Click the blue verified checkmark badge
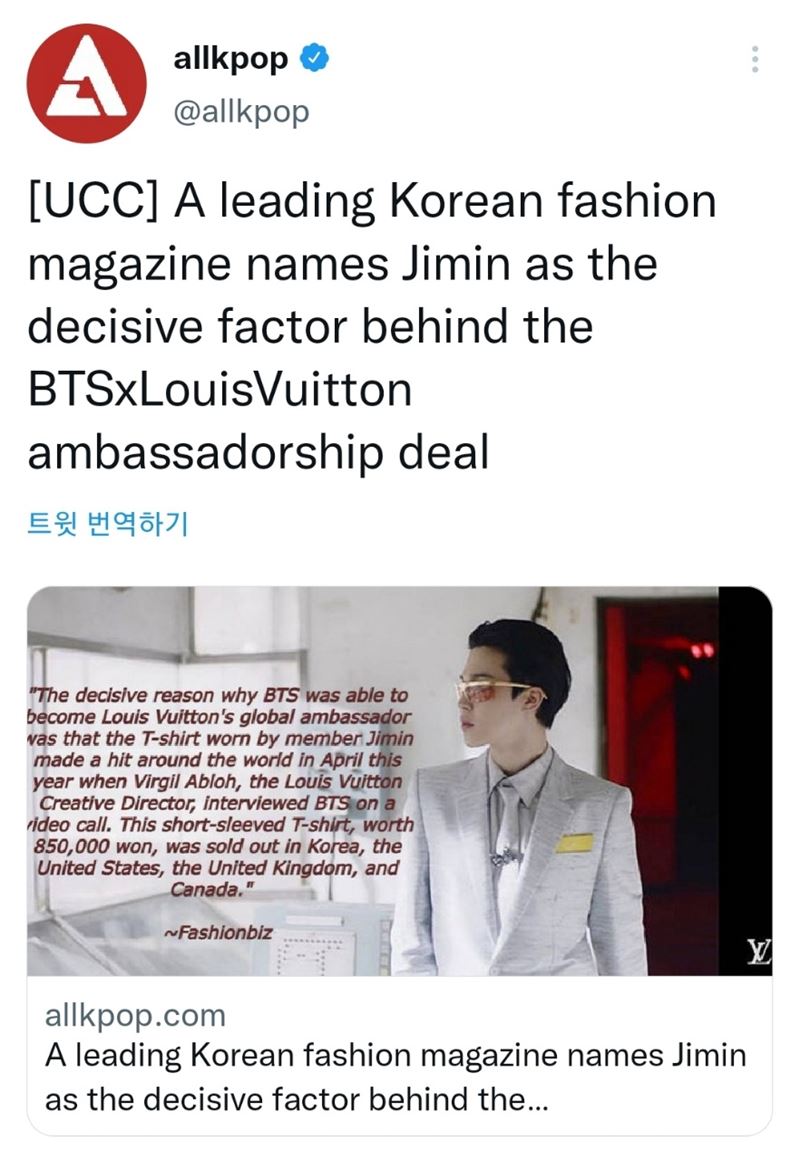This screenshot has height=1160, width=800. 314,58
